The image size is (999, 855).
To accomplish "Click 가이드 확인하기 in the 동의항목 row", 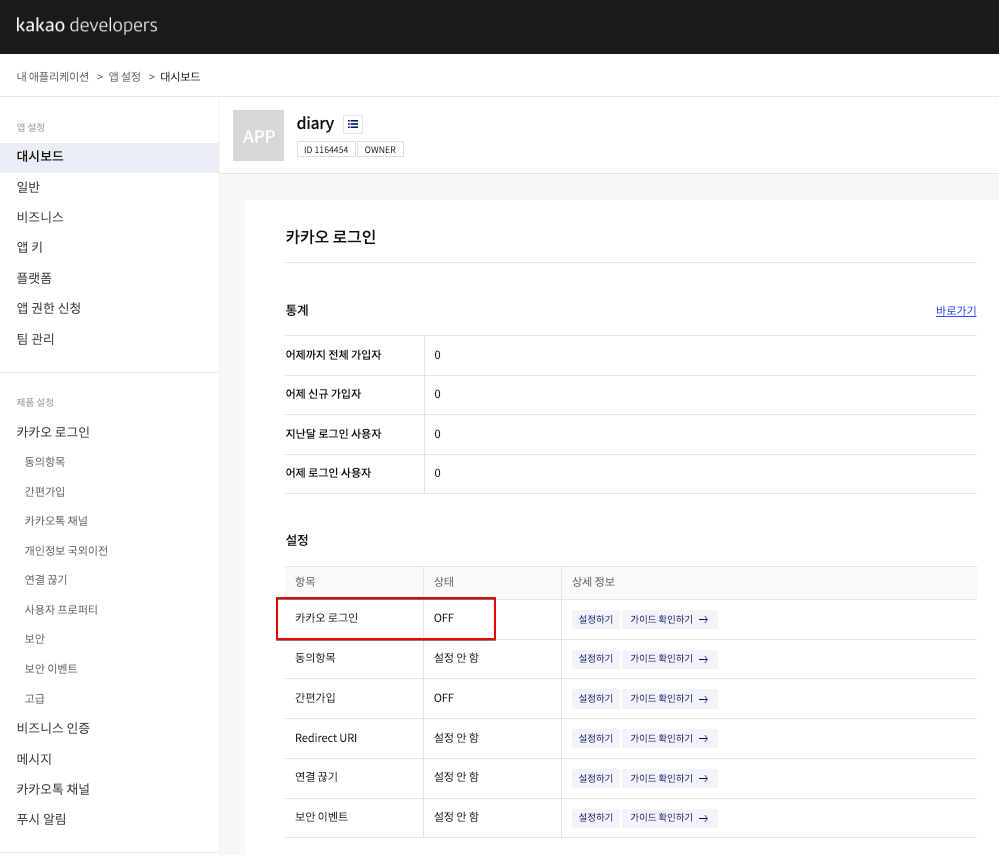I will click(x=670, y=659).
